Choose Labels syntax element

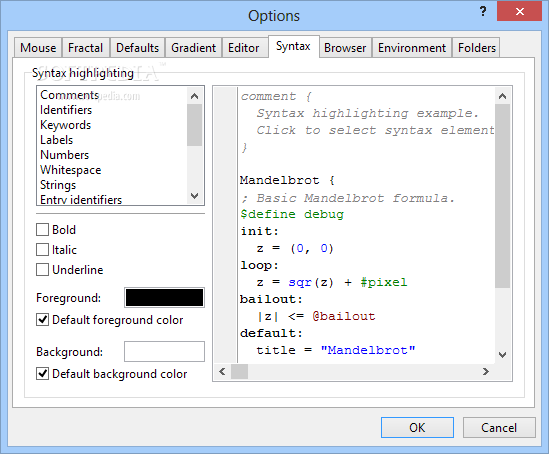[x=112, y=140]
